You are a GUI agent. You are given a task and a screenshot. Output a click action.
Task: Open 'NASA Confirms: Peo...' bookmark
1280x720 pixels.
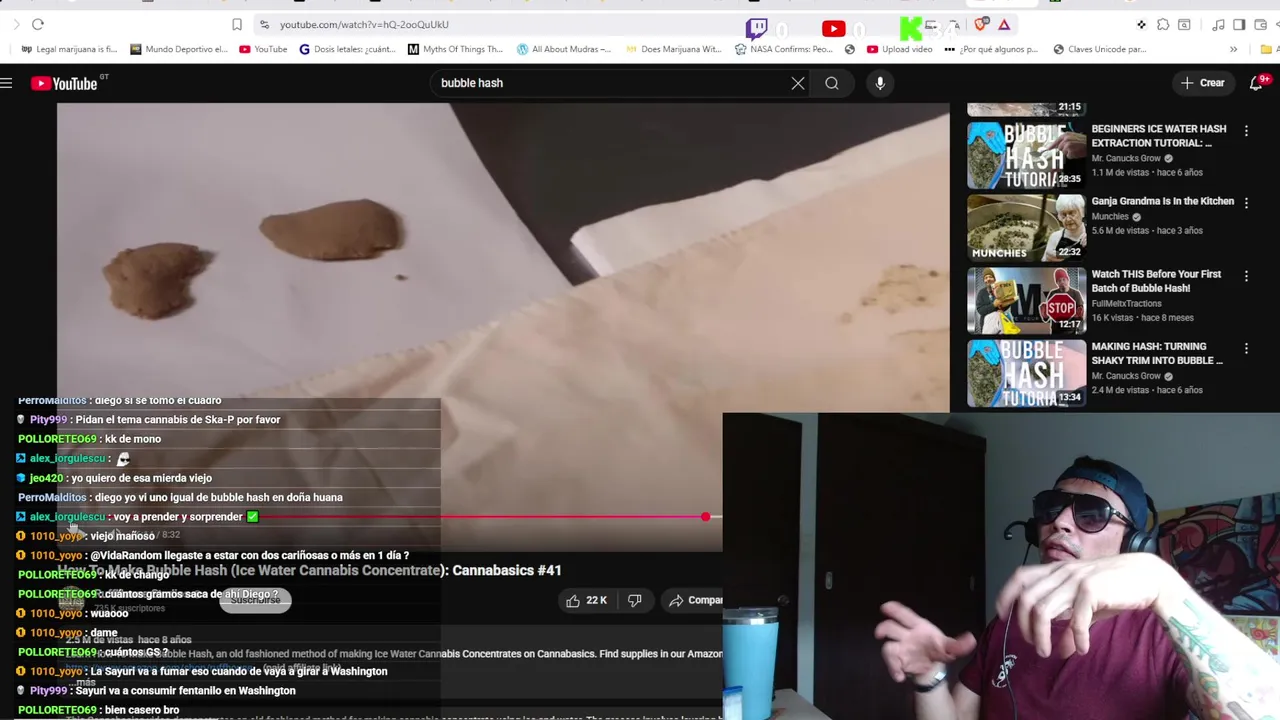click(783, 49)
